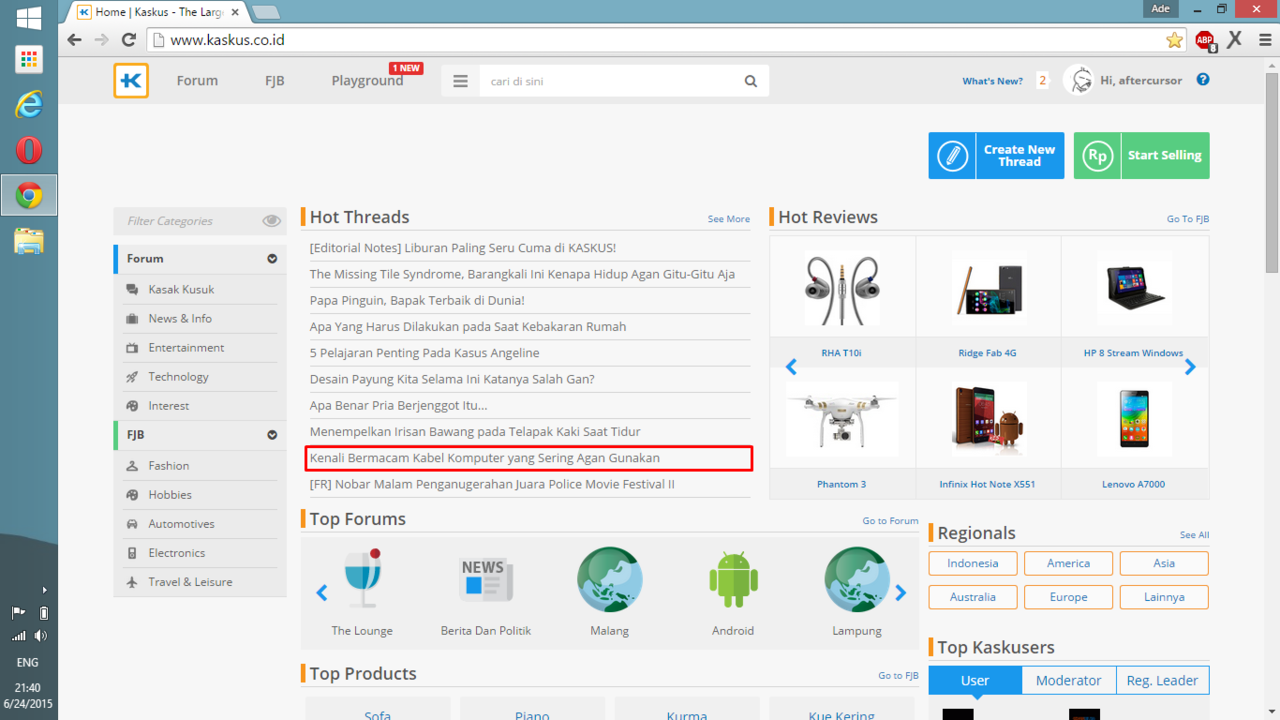The height and width of the screenshot is (720, 1280).
Task: Open Go to Forum link
Action: 890,521
